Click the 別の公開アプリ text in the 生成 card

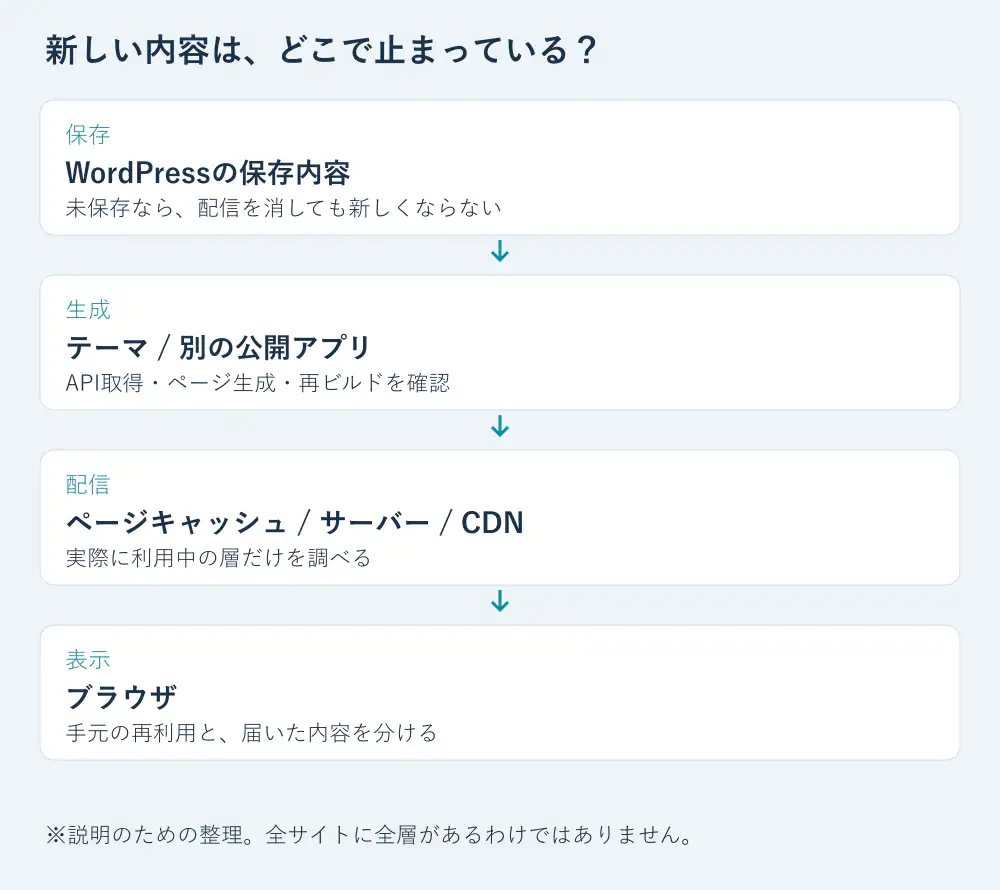275,347
